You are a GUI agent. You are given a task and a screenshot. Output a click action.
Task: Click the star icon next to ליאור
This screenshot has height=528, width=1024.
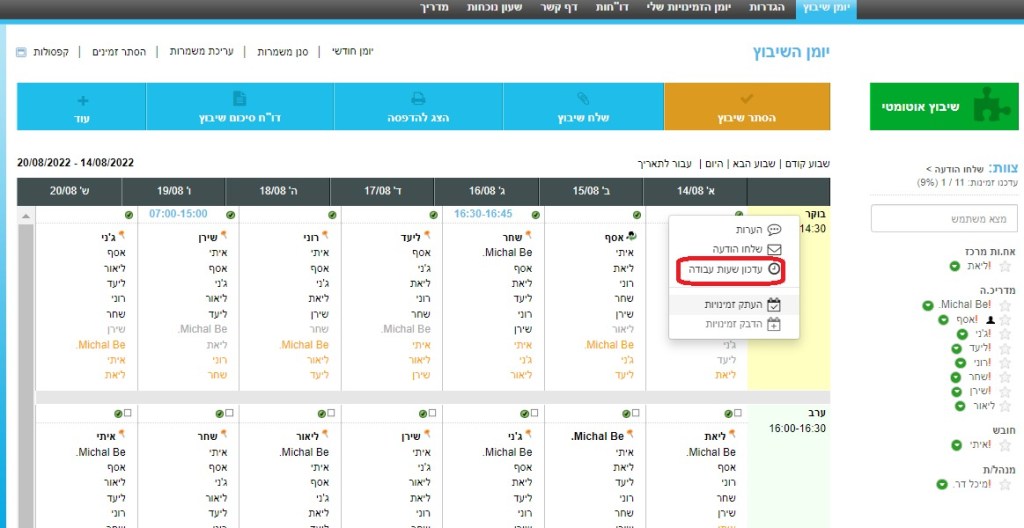click(x=1005, y=406)
